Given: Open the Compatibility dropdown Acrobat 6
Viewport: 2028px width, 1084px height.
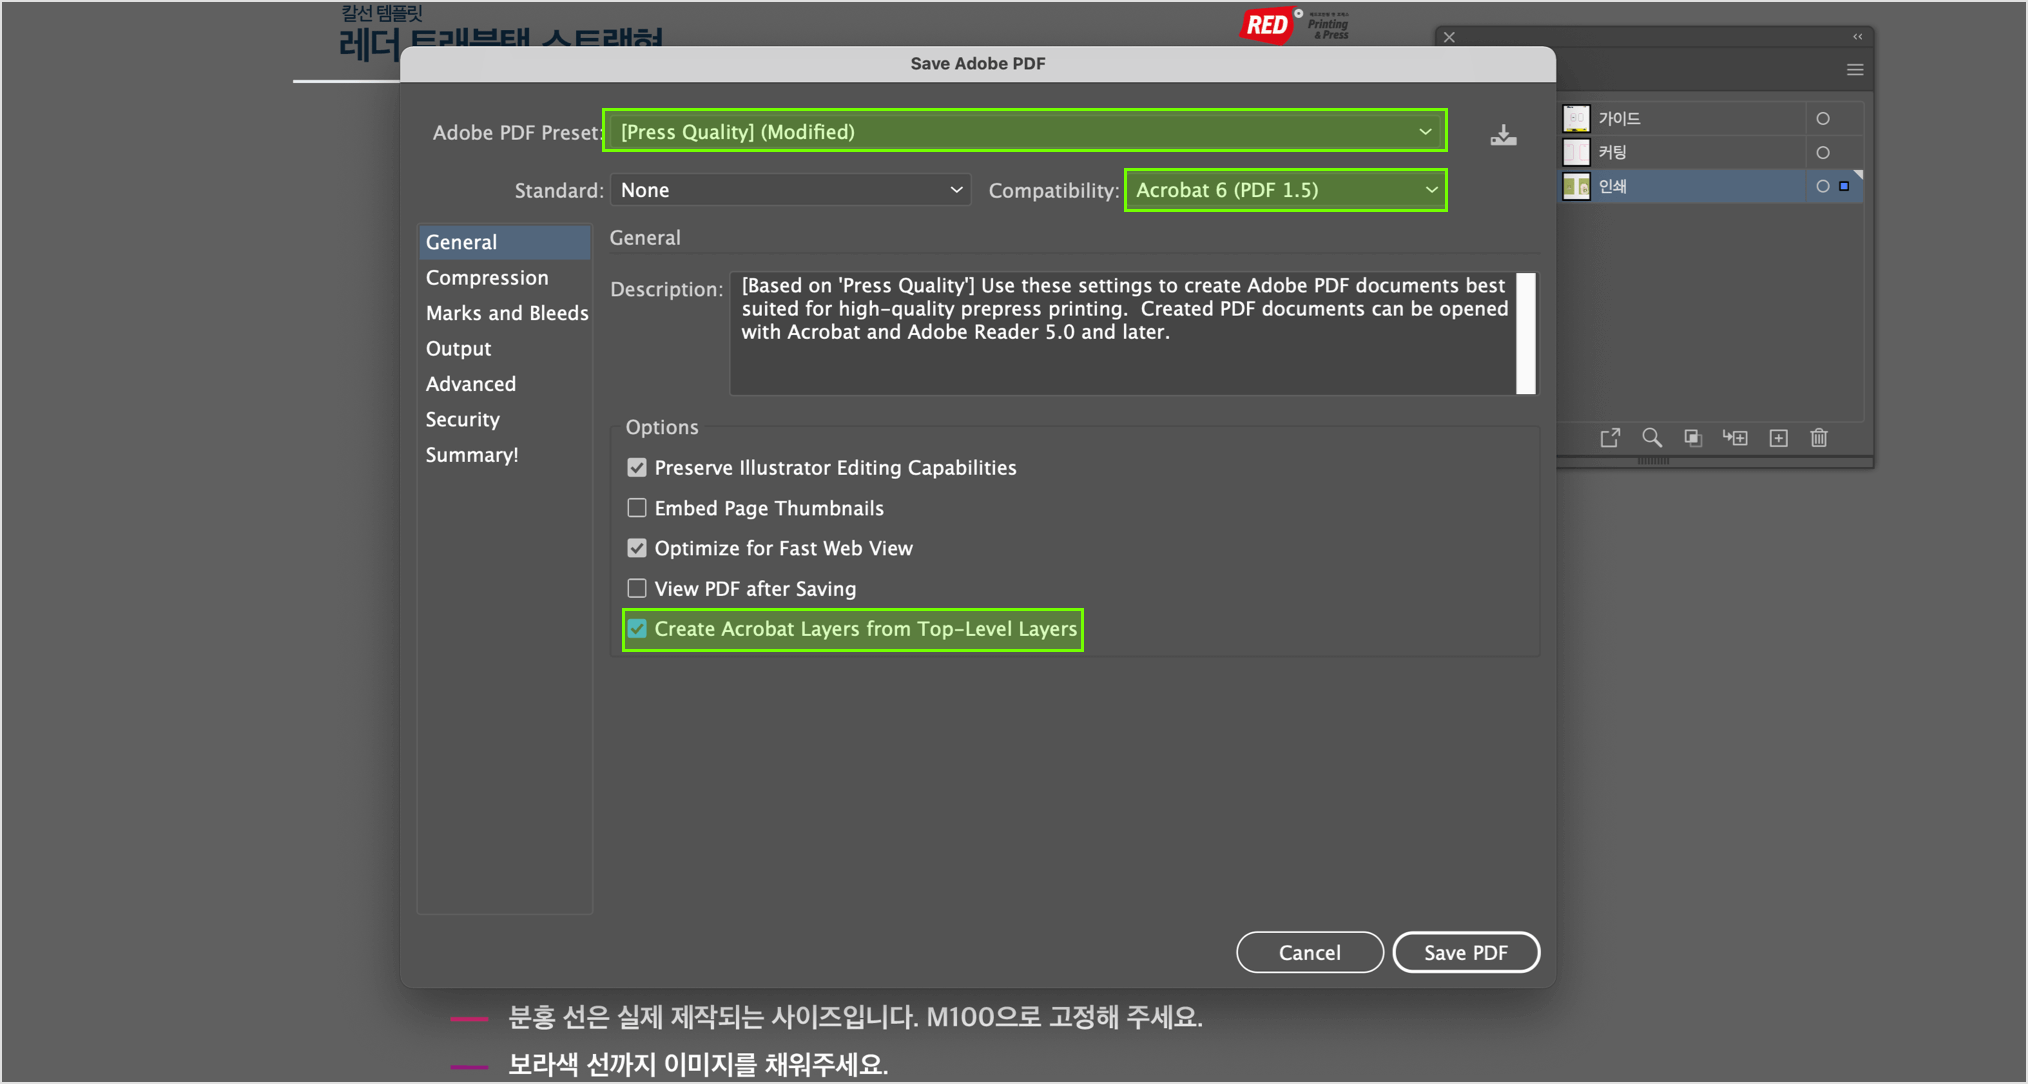Looking at the screenshot, I should point(1286,190).
